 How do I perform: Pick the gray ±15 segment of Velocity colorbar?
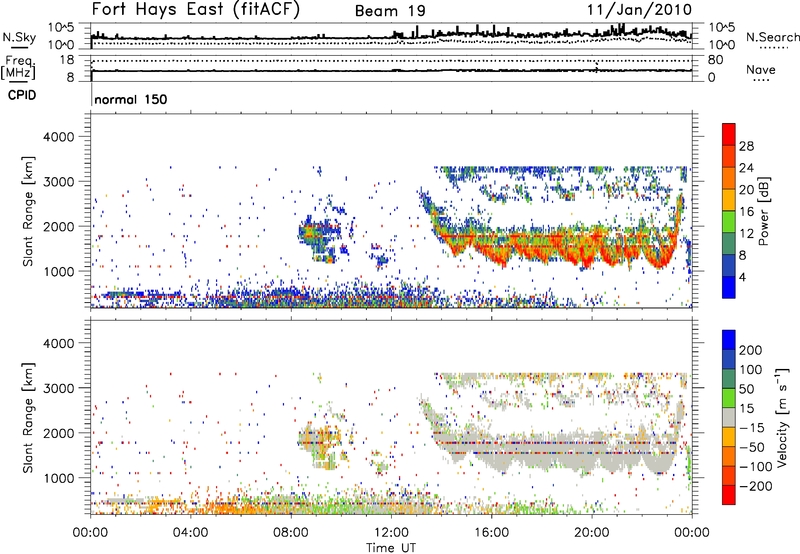(x=729, y=417)
